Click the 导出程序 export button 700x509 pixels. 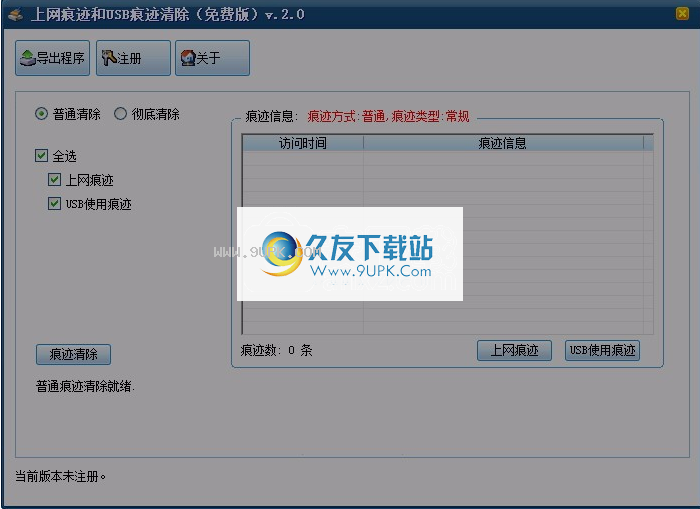coord(53,58)
